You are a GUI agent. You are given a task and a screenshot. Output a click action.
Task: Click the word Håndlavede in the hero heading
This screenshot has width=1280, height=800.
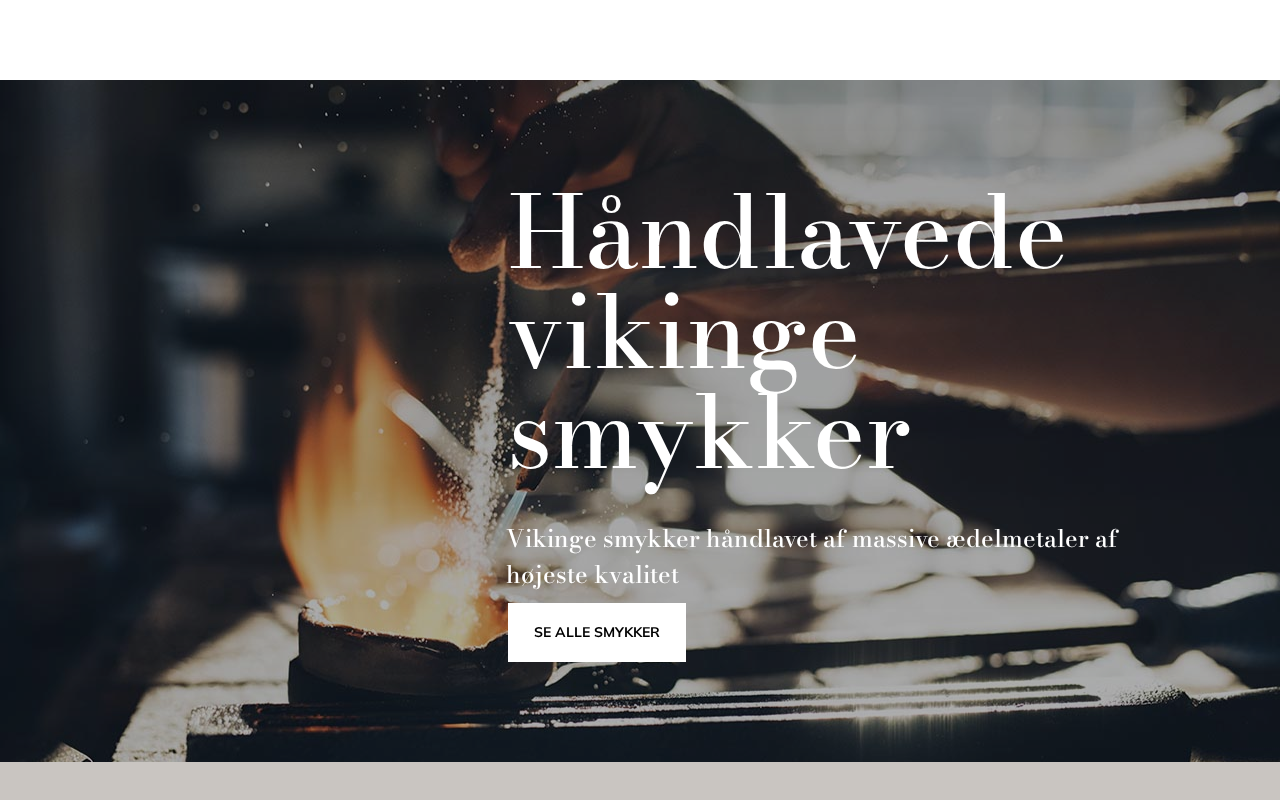[x=787, y=234]
